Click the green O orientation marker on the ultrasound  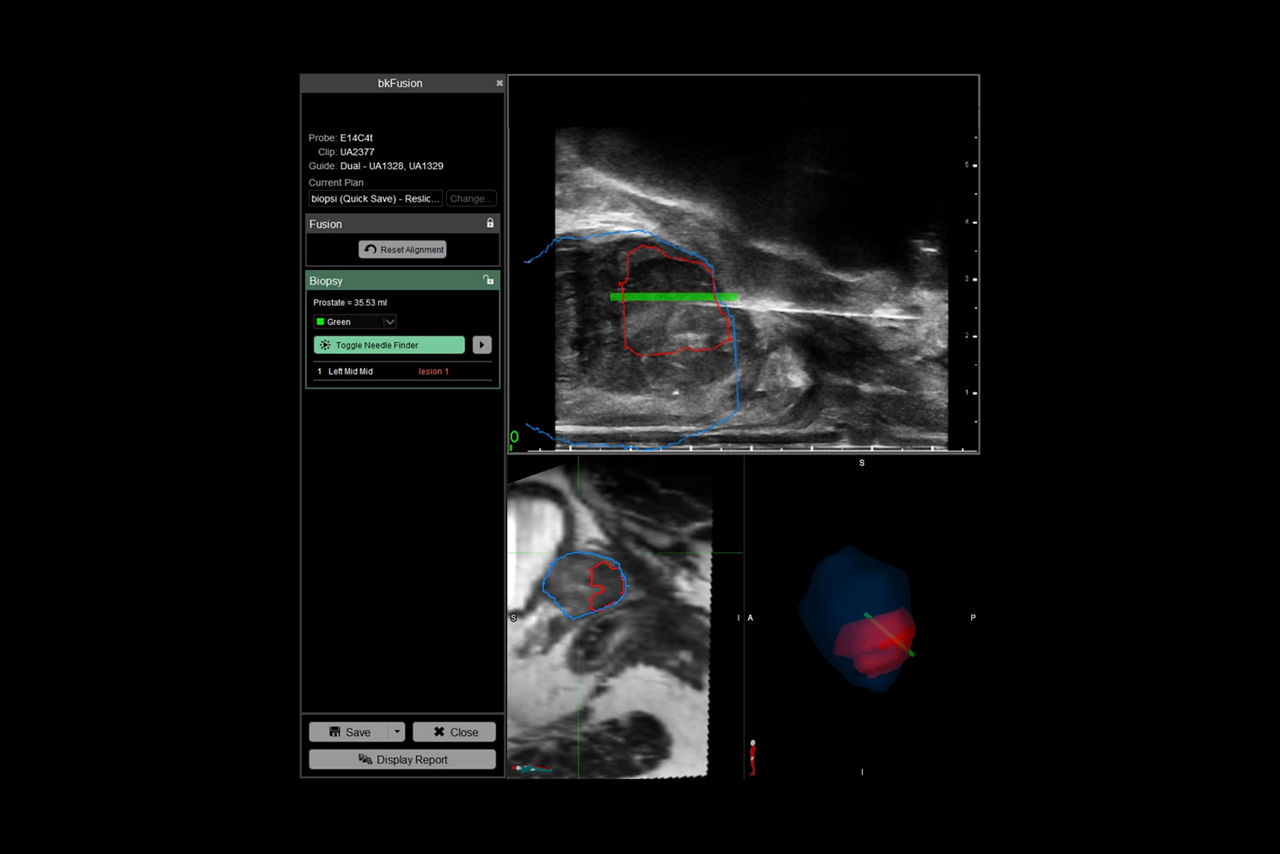pyautogui.click(x=514, y=435)
